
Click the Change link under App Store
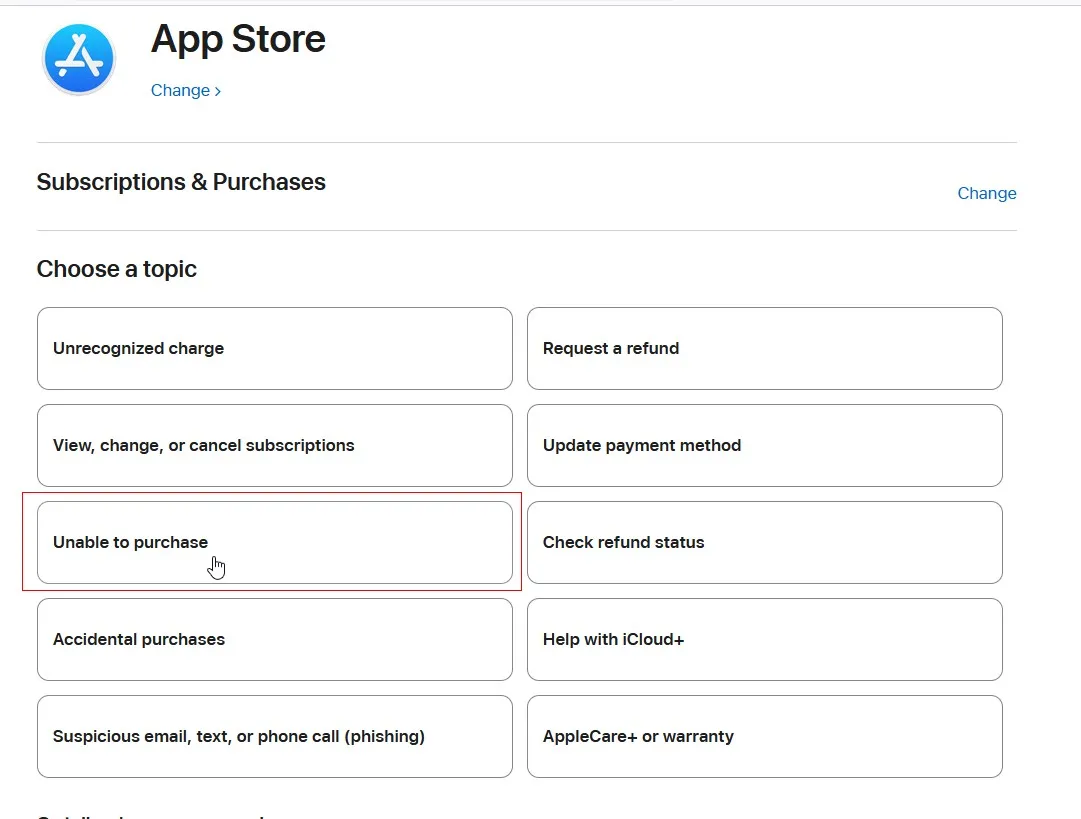point(180,90)
